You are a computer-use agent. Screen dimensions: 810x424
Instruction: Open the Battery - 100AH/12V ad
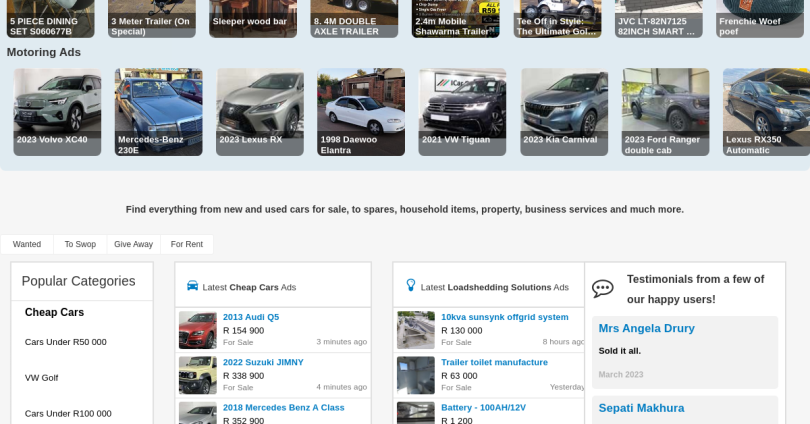point(484,407)
